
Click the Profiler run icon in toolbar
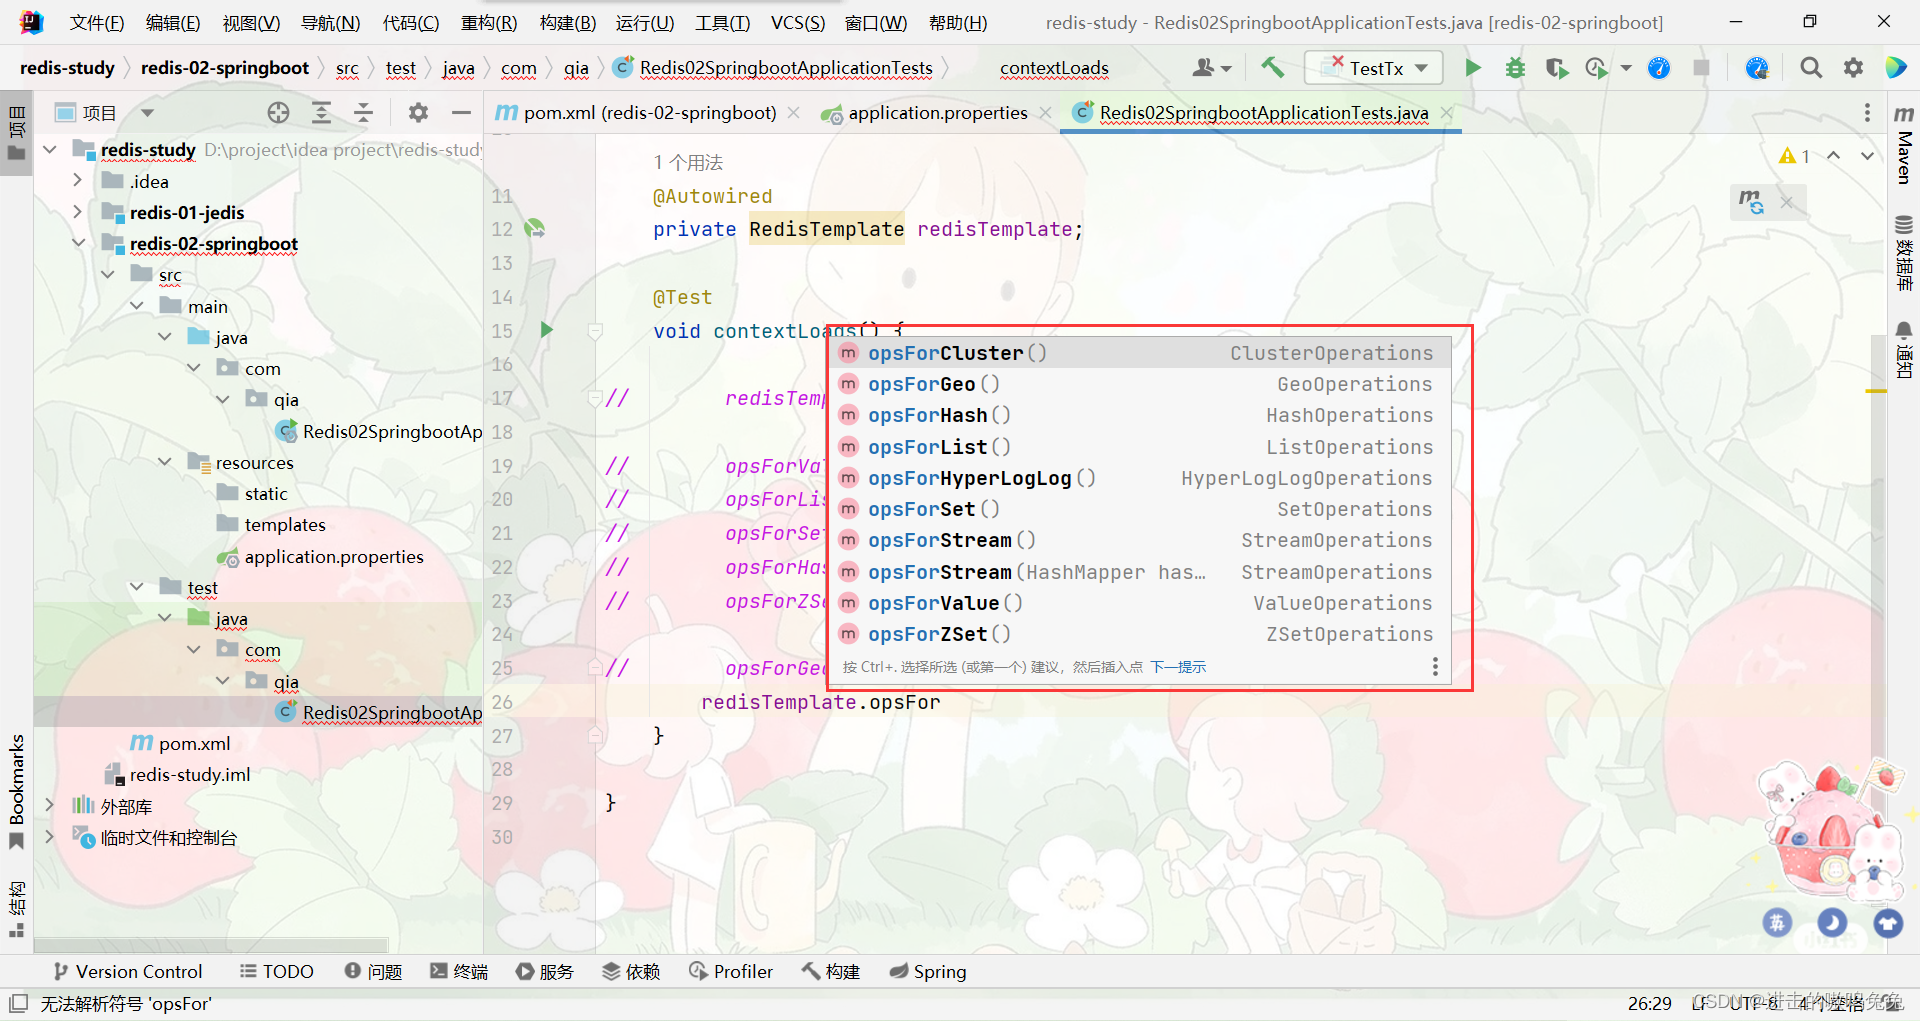pos(1596,67)
